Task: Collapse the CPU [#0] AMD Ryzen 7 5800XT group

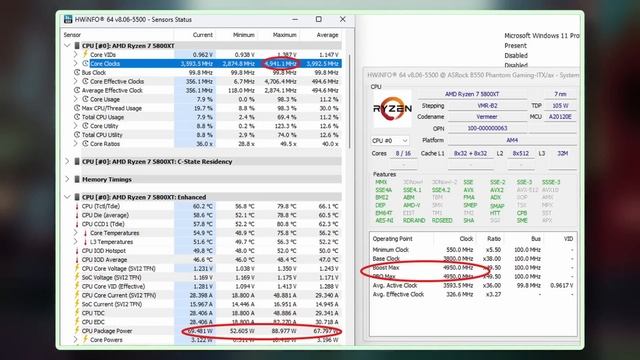Action: 67,46
